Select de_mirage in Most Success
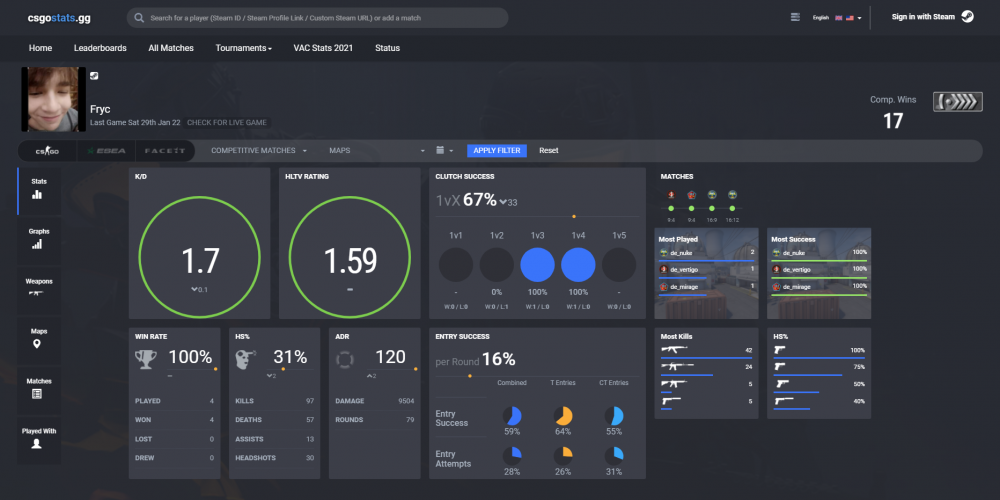 tap(819, 287)
